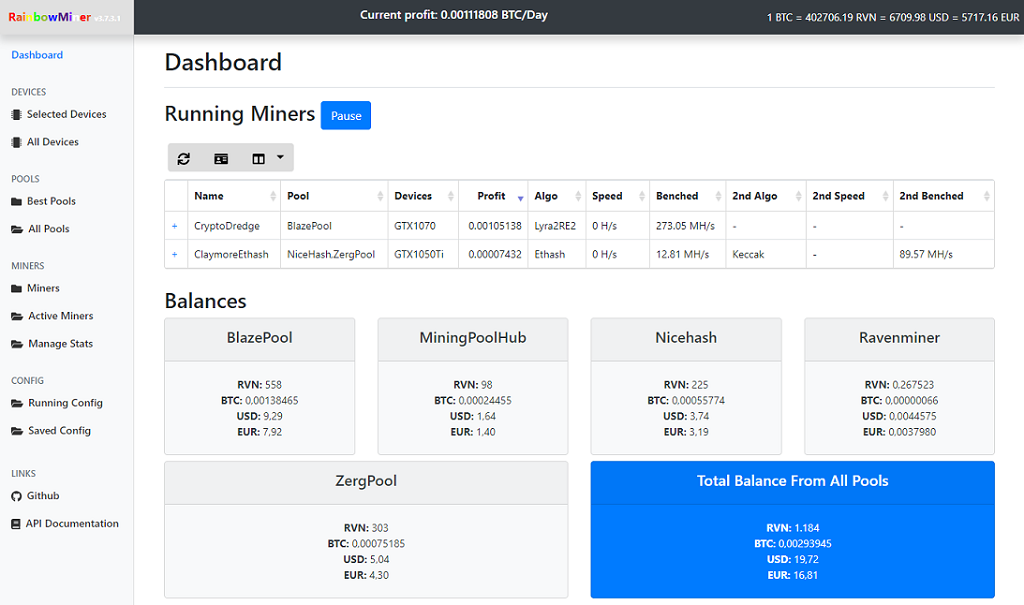Click the Manage Stats folder icon
This screenshot has height=605, width=1024.
[x=16, y=344]
